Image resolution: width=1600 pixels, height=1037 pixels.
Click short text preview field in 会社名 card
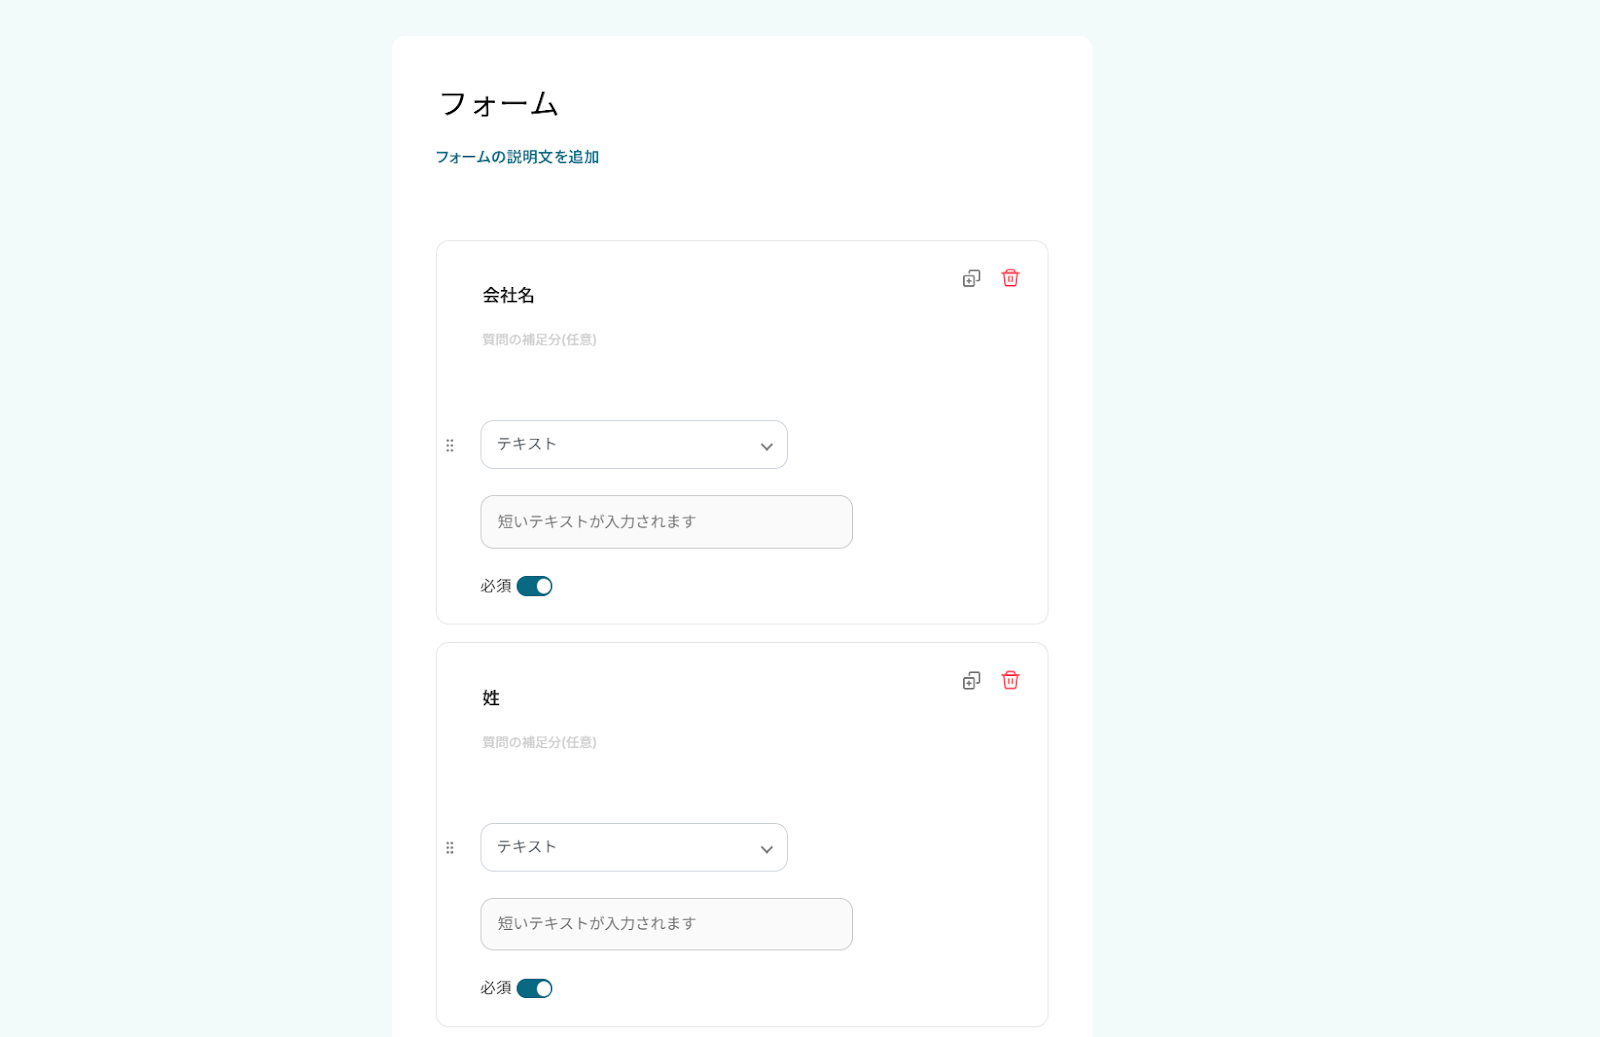pos(666,522)
